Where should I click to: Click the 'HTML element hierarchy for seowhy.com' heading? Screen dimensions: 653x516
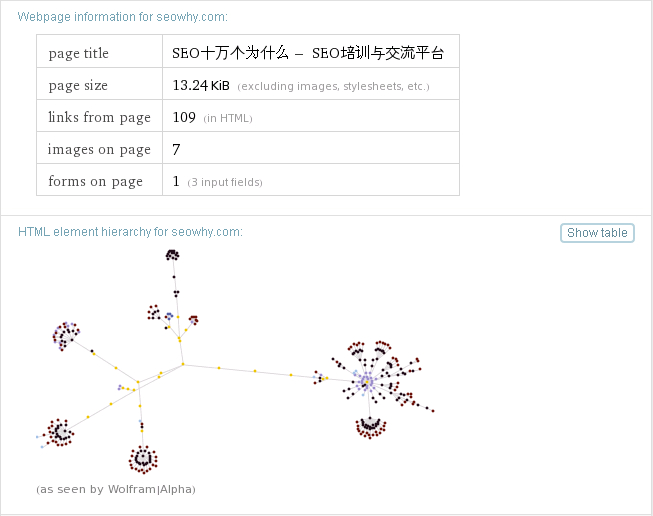tap(130, 232)
